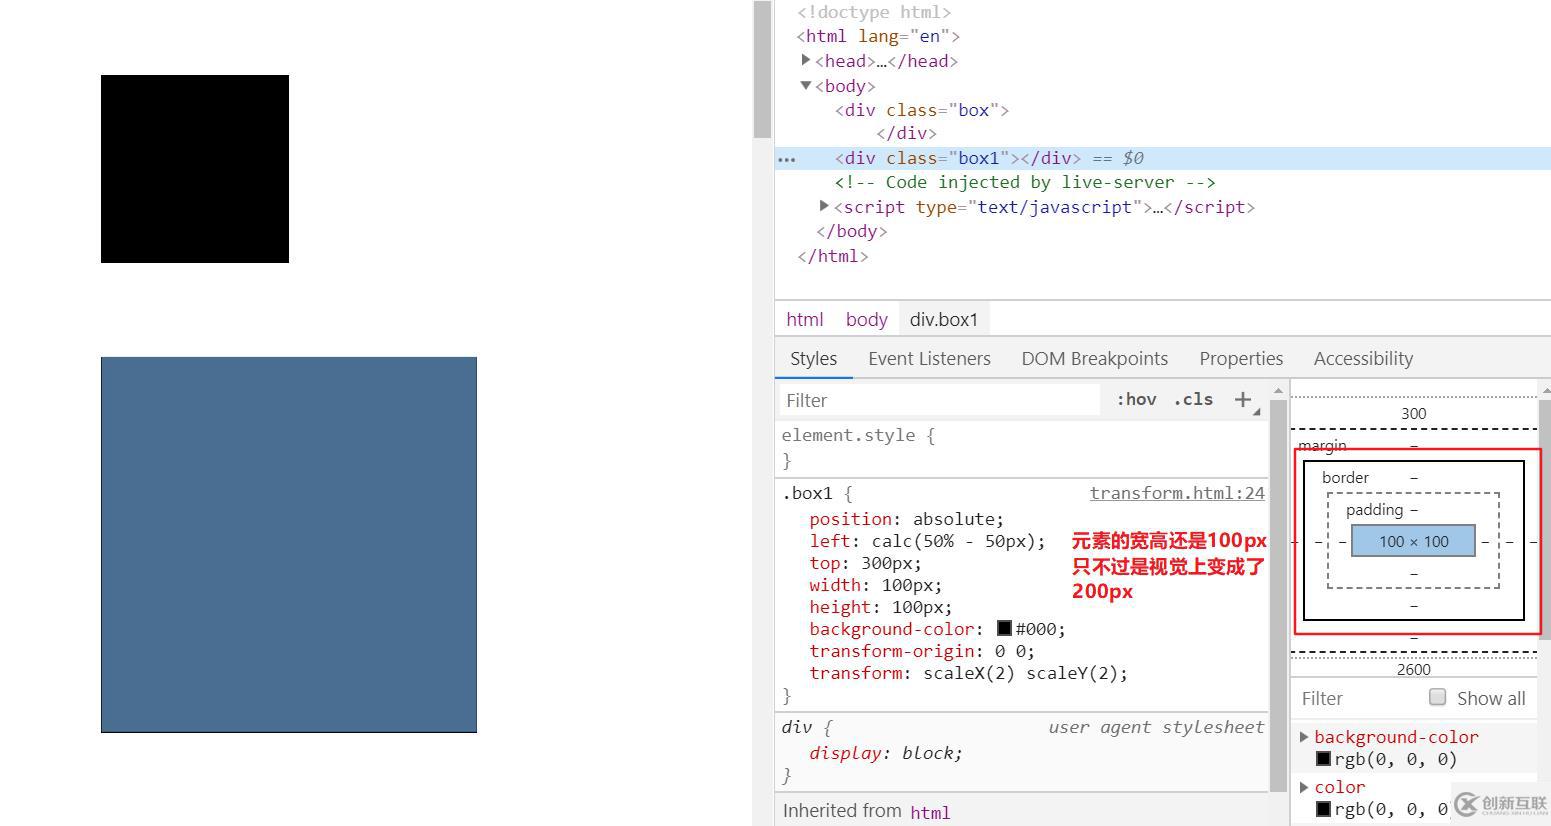Open the class editor with .cls button
This screenshot has width=1551, height=826.
(x=1192, y=399)
